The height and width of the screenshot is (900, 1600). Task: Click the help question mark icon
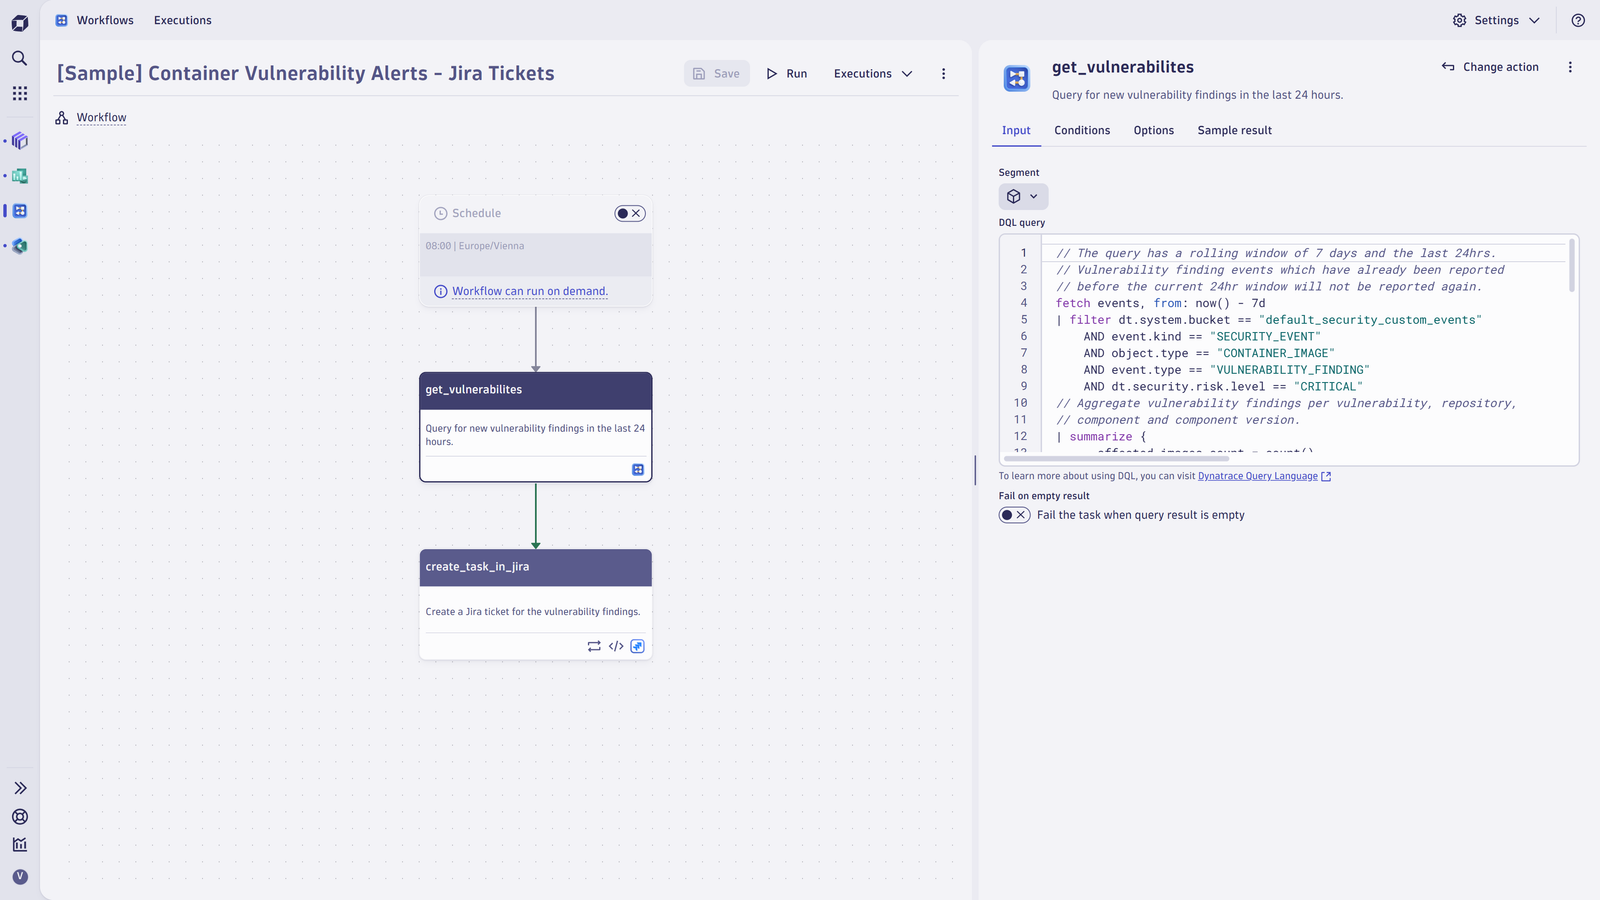pyautogui.click(x=1578, y=20)
